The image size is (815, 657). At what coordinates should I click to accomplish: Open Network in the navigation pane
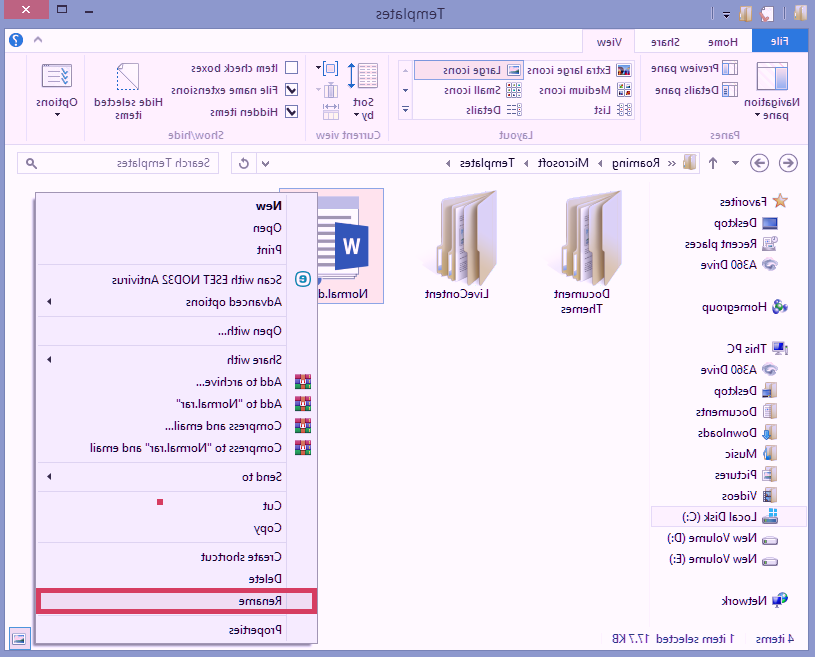point(755,601)
